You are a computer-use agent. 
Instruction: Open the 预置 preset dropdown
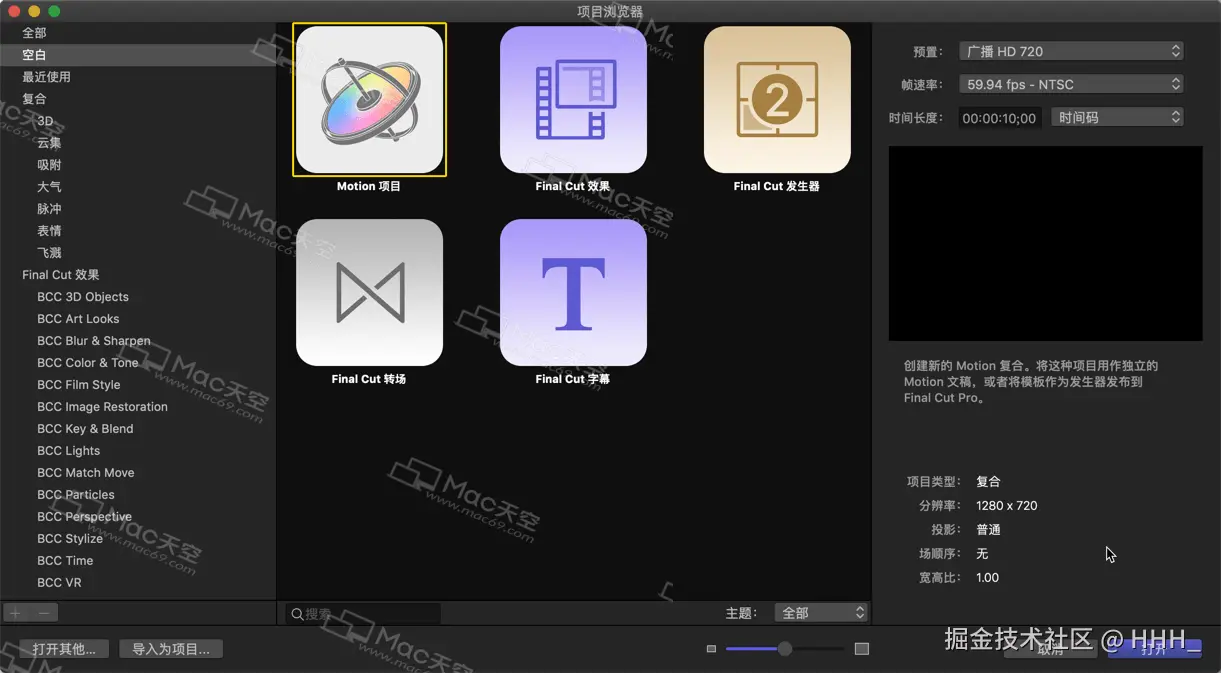coord(1071,51)
